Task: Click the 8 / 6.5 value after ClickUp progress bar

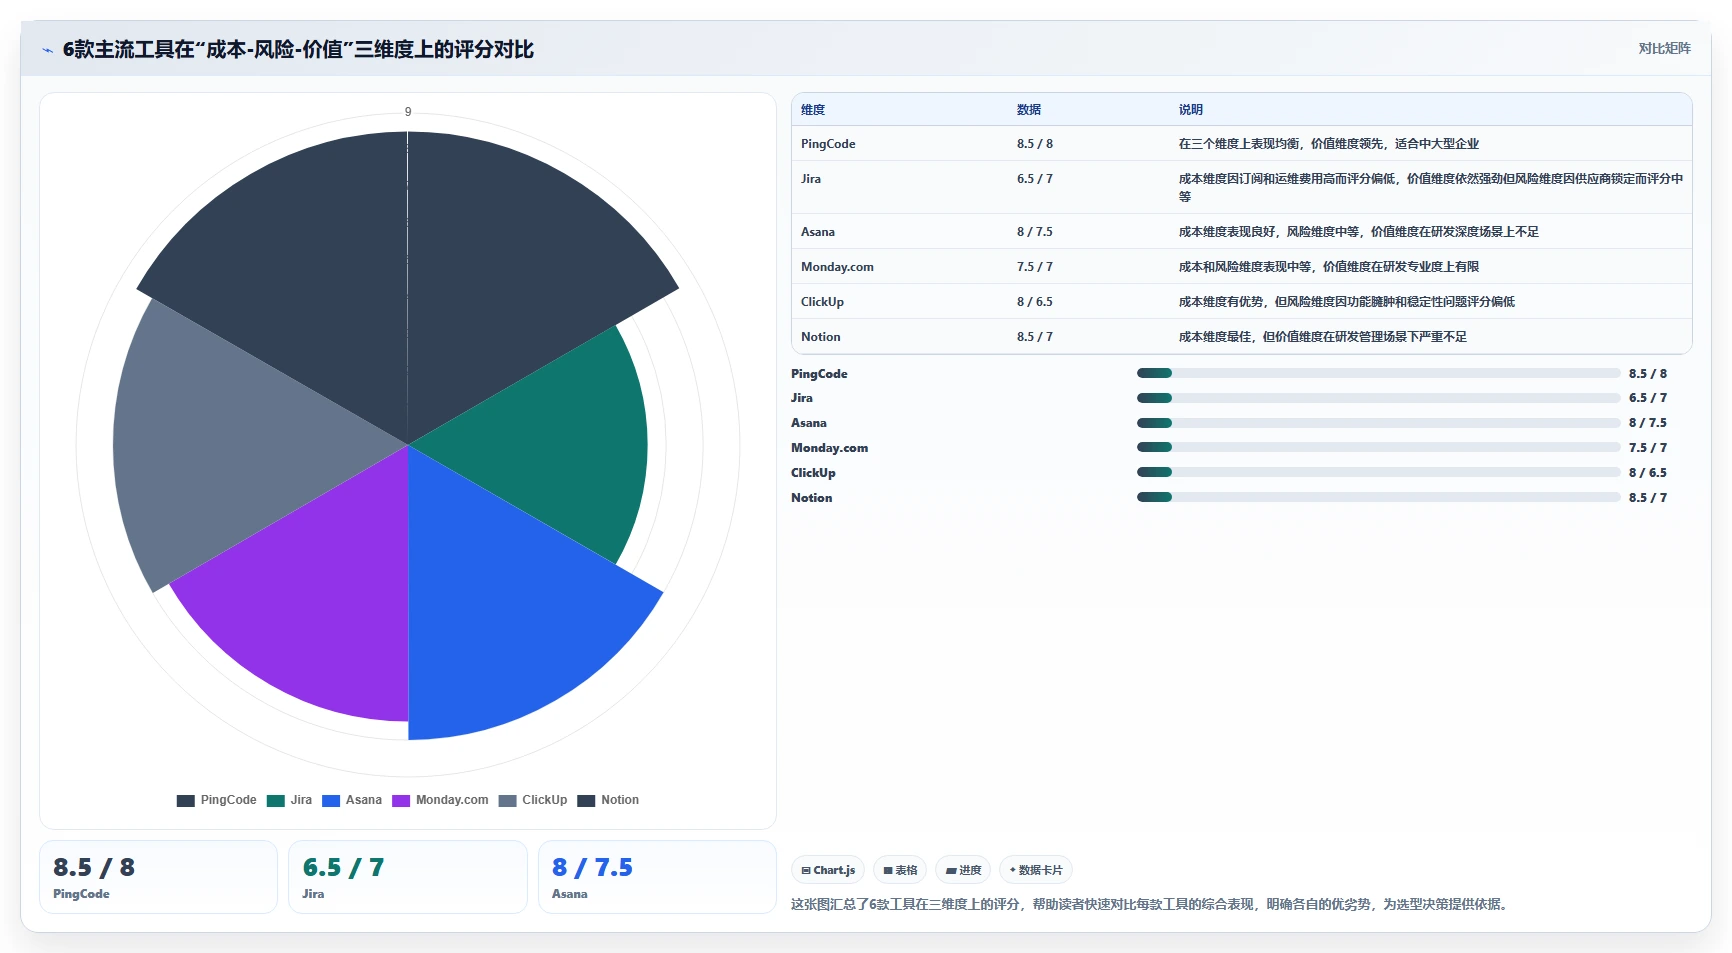Action: 1648,473
